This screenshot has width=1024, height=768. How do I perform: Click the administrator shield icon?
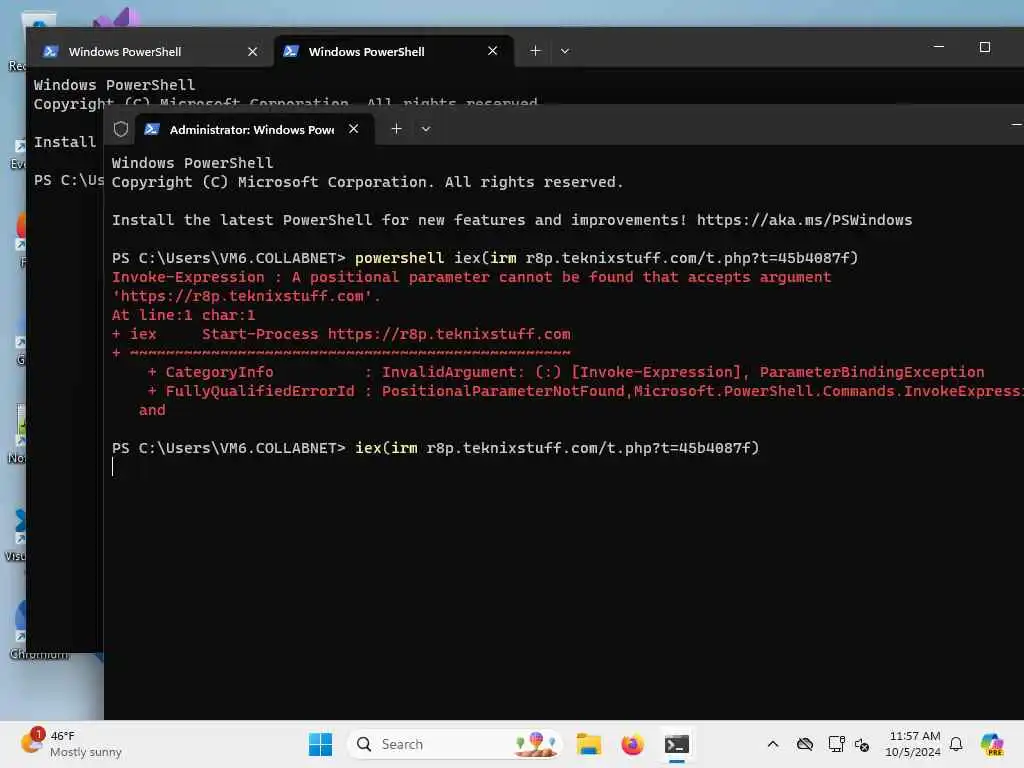[x=121, y=129]
